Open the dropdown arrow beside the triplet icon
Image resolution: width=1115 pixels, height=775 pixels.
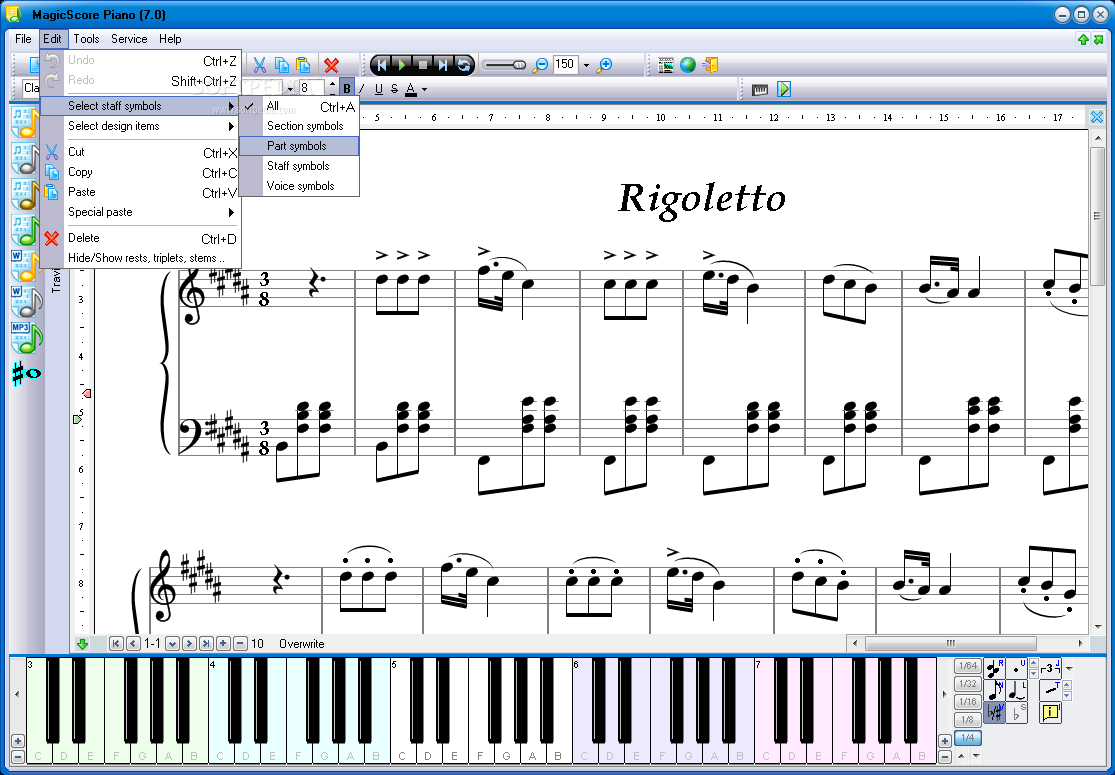pyautogui.click(x=1068, y=668)
